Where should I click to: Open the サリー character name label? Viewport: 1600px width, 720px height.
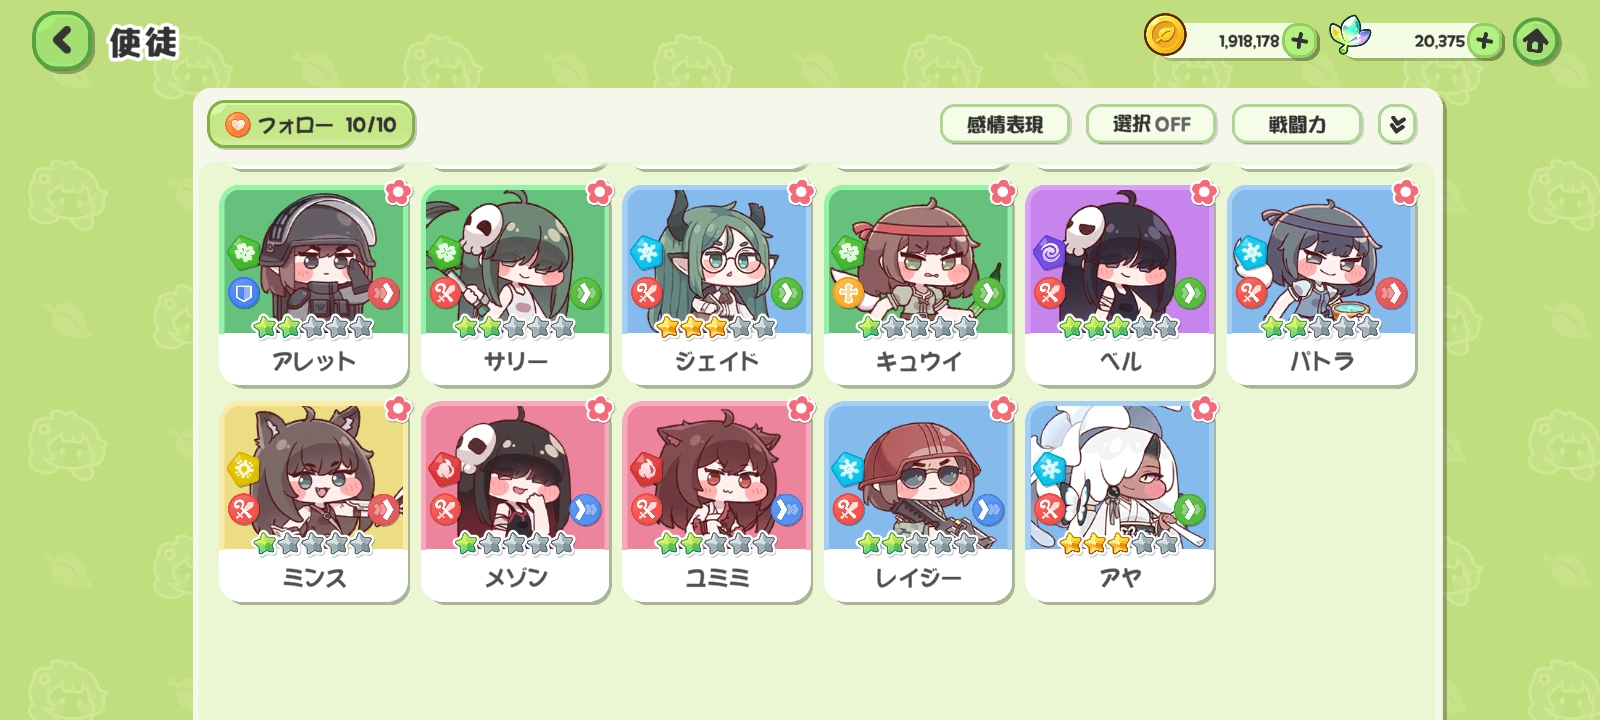[516, 361]
